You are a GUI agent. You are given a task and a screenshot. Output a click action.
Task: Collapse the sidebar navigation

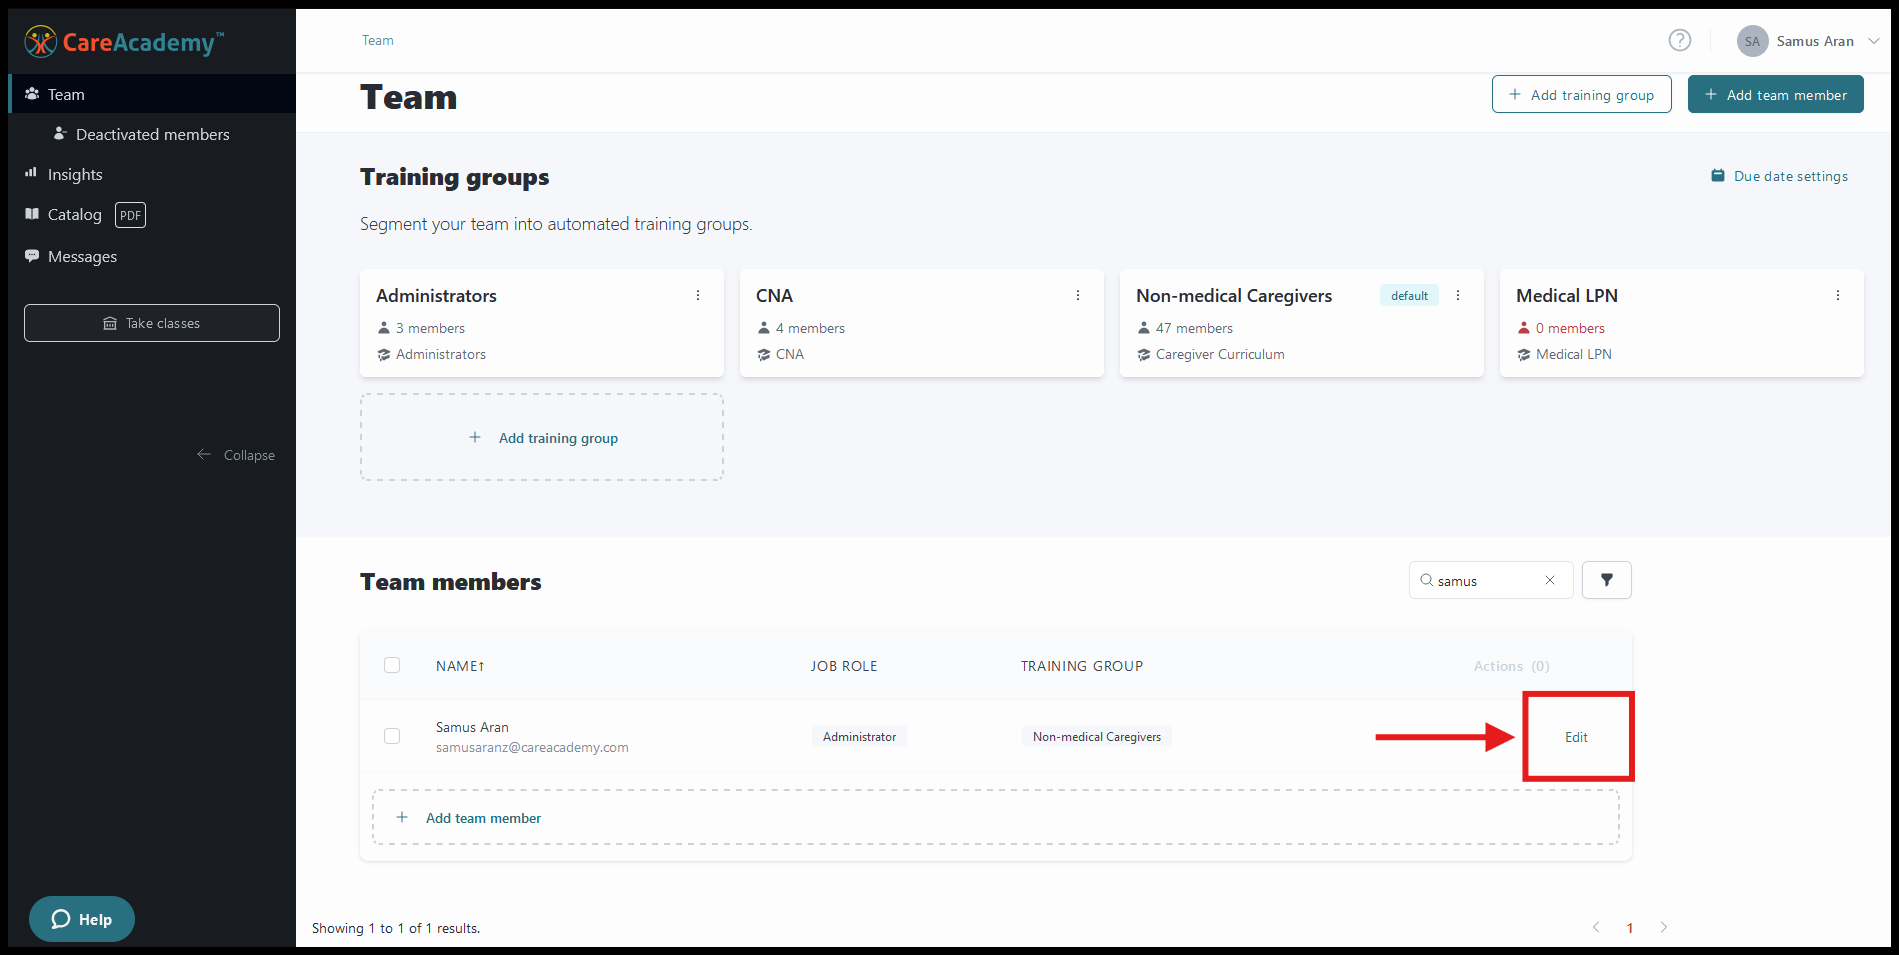pos(236,455)
